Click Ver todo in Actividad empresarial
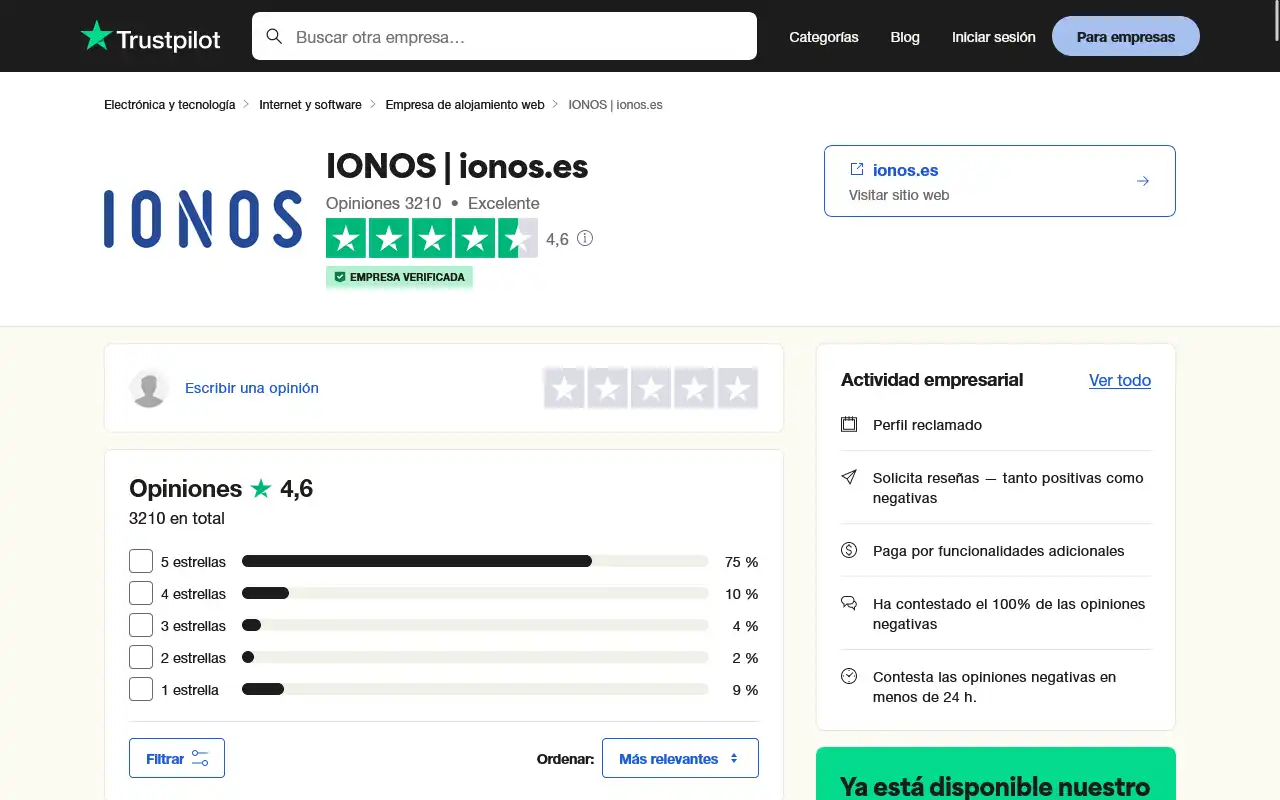Viewport: 1280px width, 800px height. coord(1120,380)
